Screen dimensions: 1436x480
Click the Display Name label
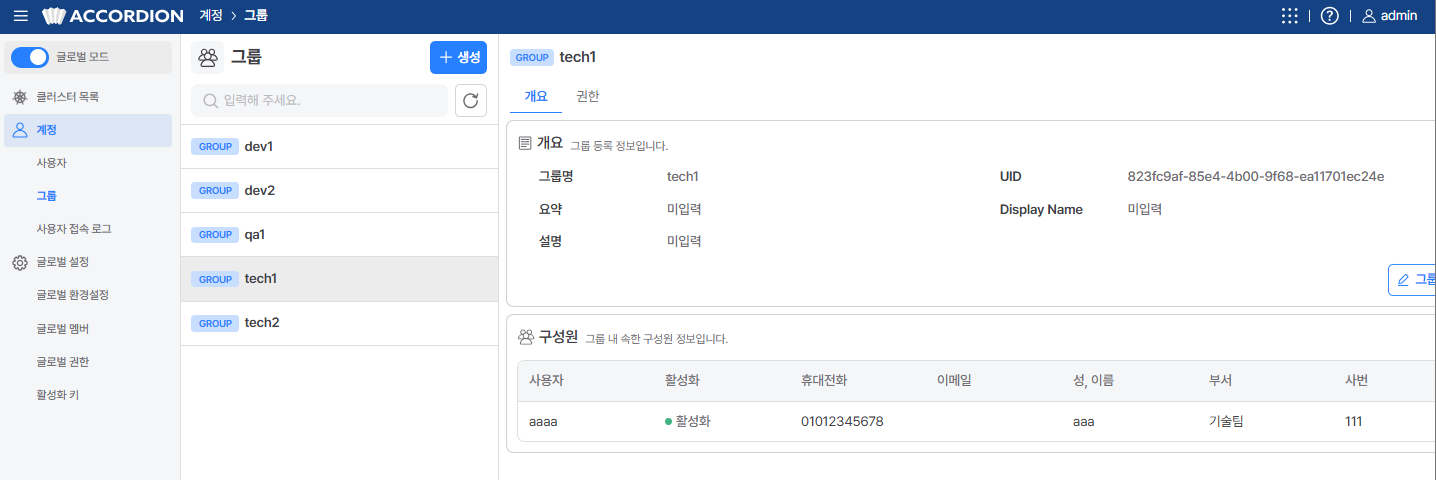tap(1041, 210)
